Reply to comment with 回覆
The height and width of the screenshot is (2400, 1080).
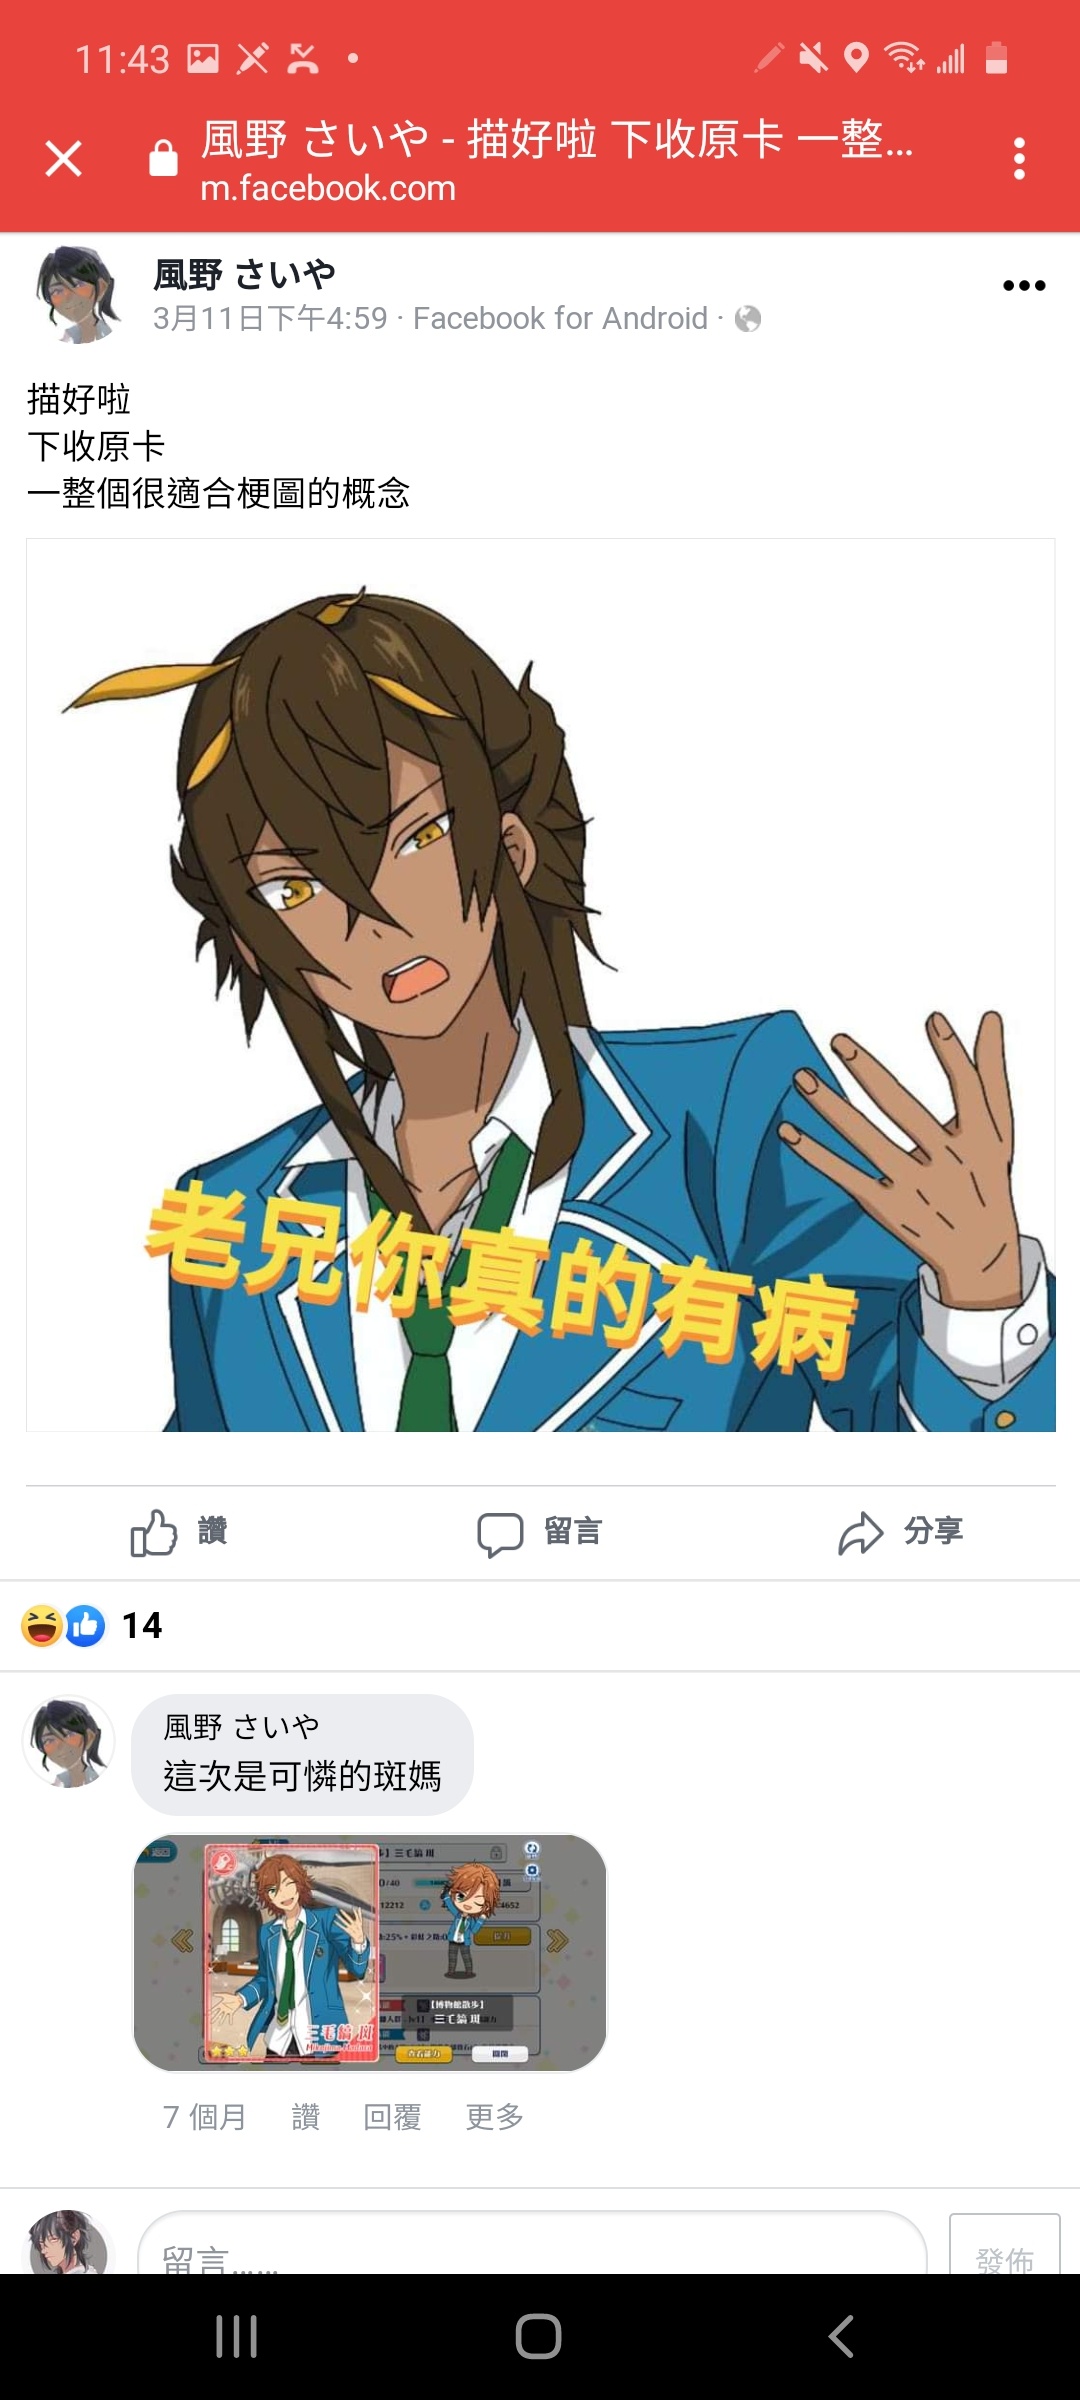pos(392,2117)
